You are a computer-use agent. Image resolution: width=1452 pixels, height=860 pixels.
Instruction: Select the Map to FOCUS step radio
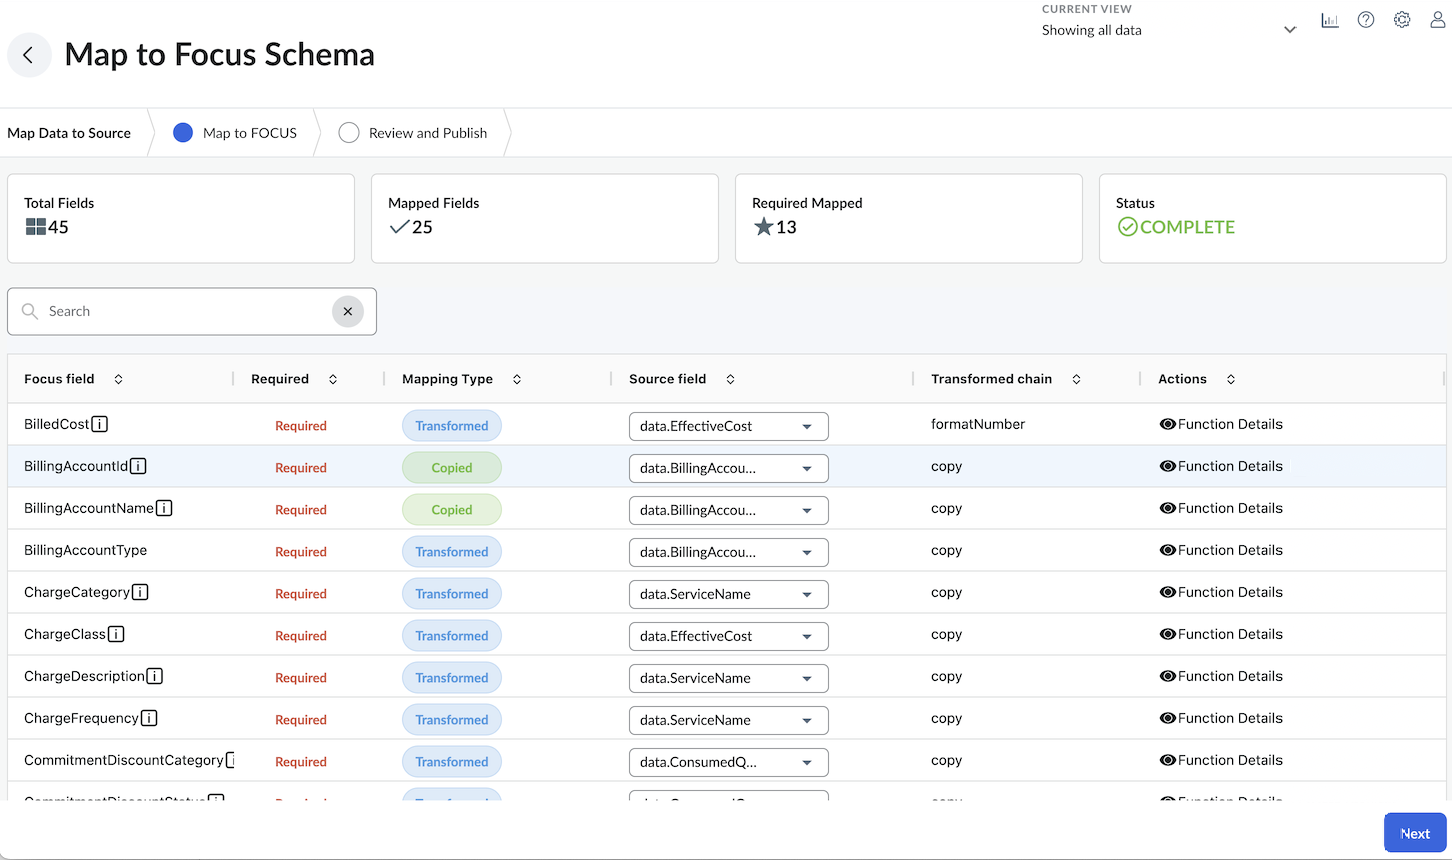(x=183, y=133)
